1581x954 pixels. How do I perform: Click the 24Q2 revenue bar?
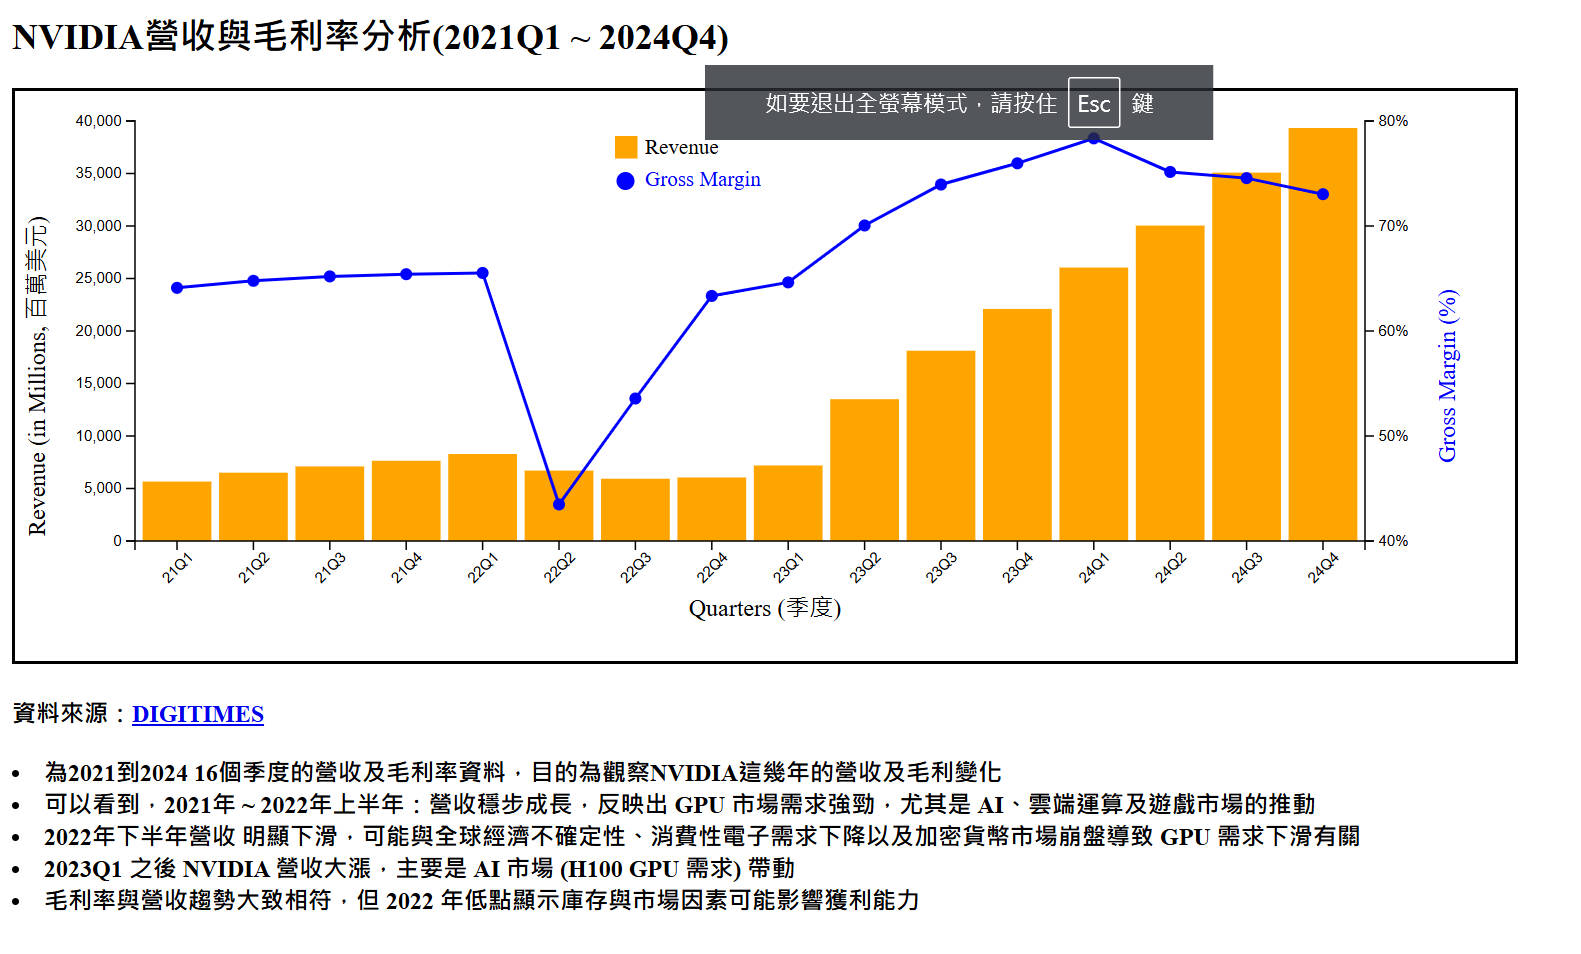1170,383
